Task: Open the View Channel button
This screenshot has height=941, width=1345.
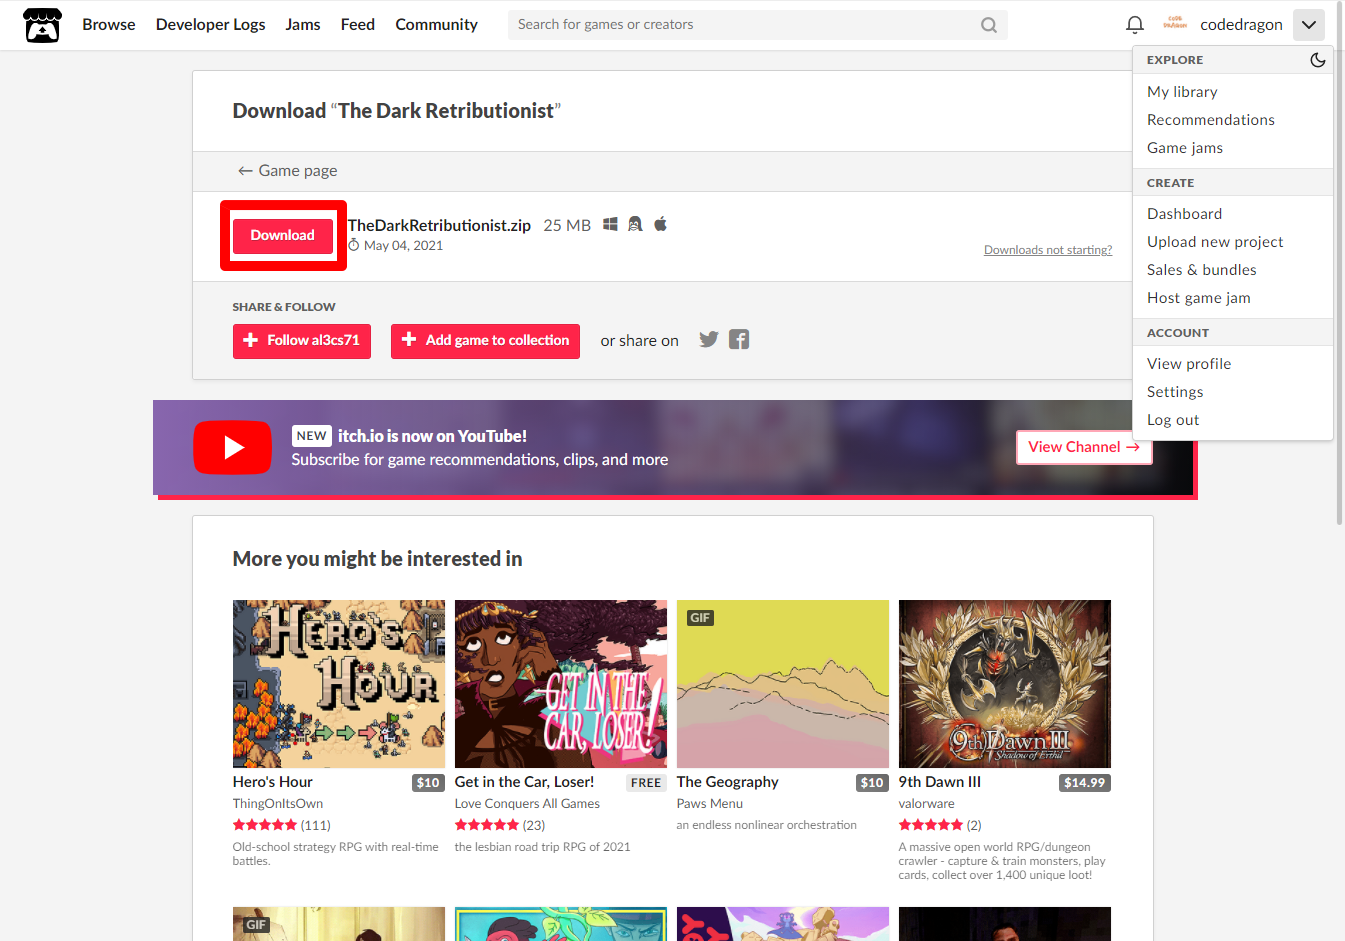Action: pos(1084,447)
